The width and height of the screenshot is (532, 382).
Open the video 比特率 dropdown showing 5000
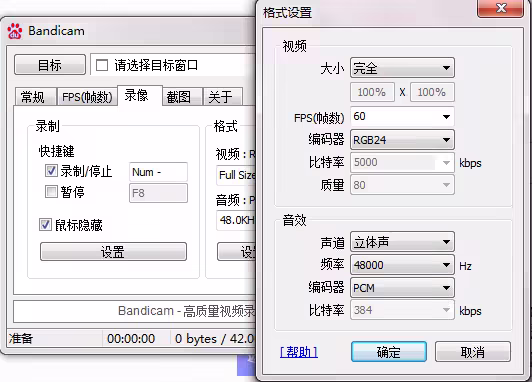[x=402, y=163]
